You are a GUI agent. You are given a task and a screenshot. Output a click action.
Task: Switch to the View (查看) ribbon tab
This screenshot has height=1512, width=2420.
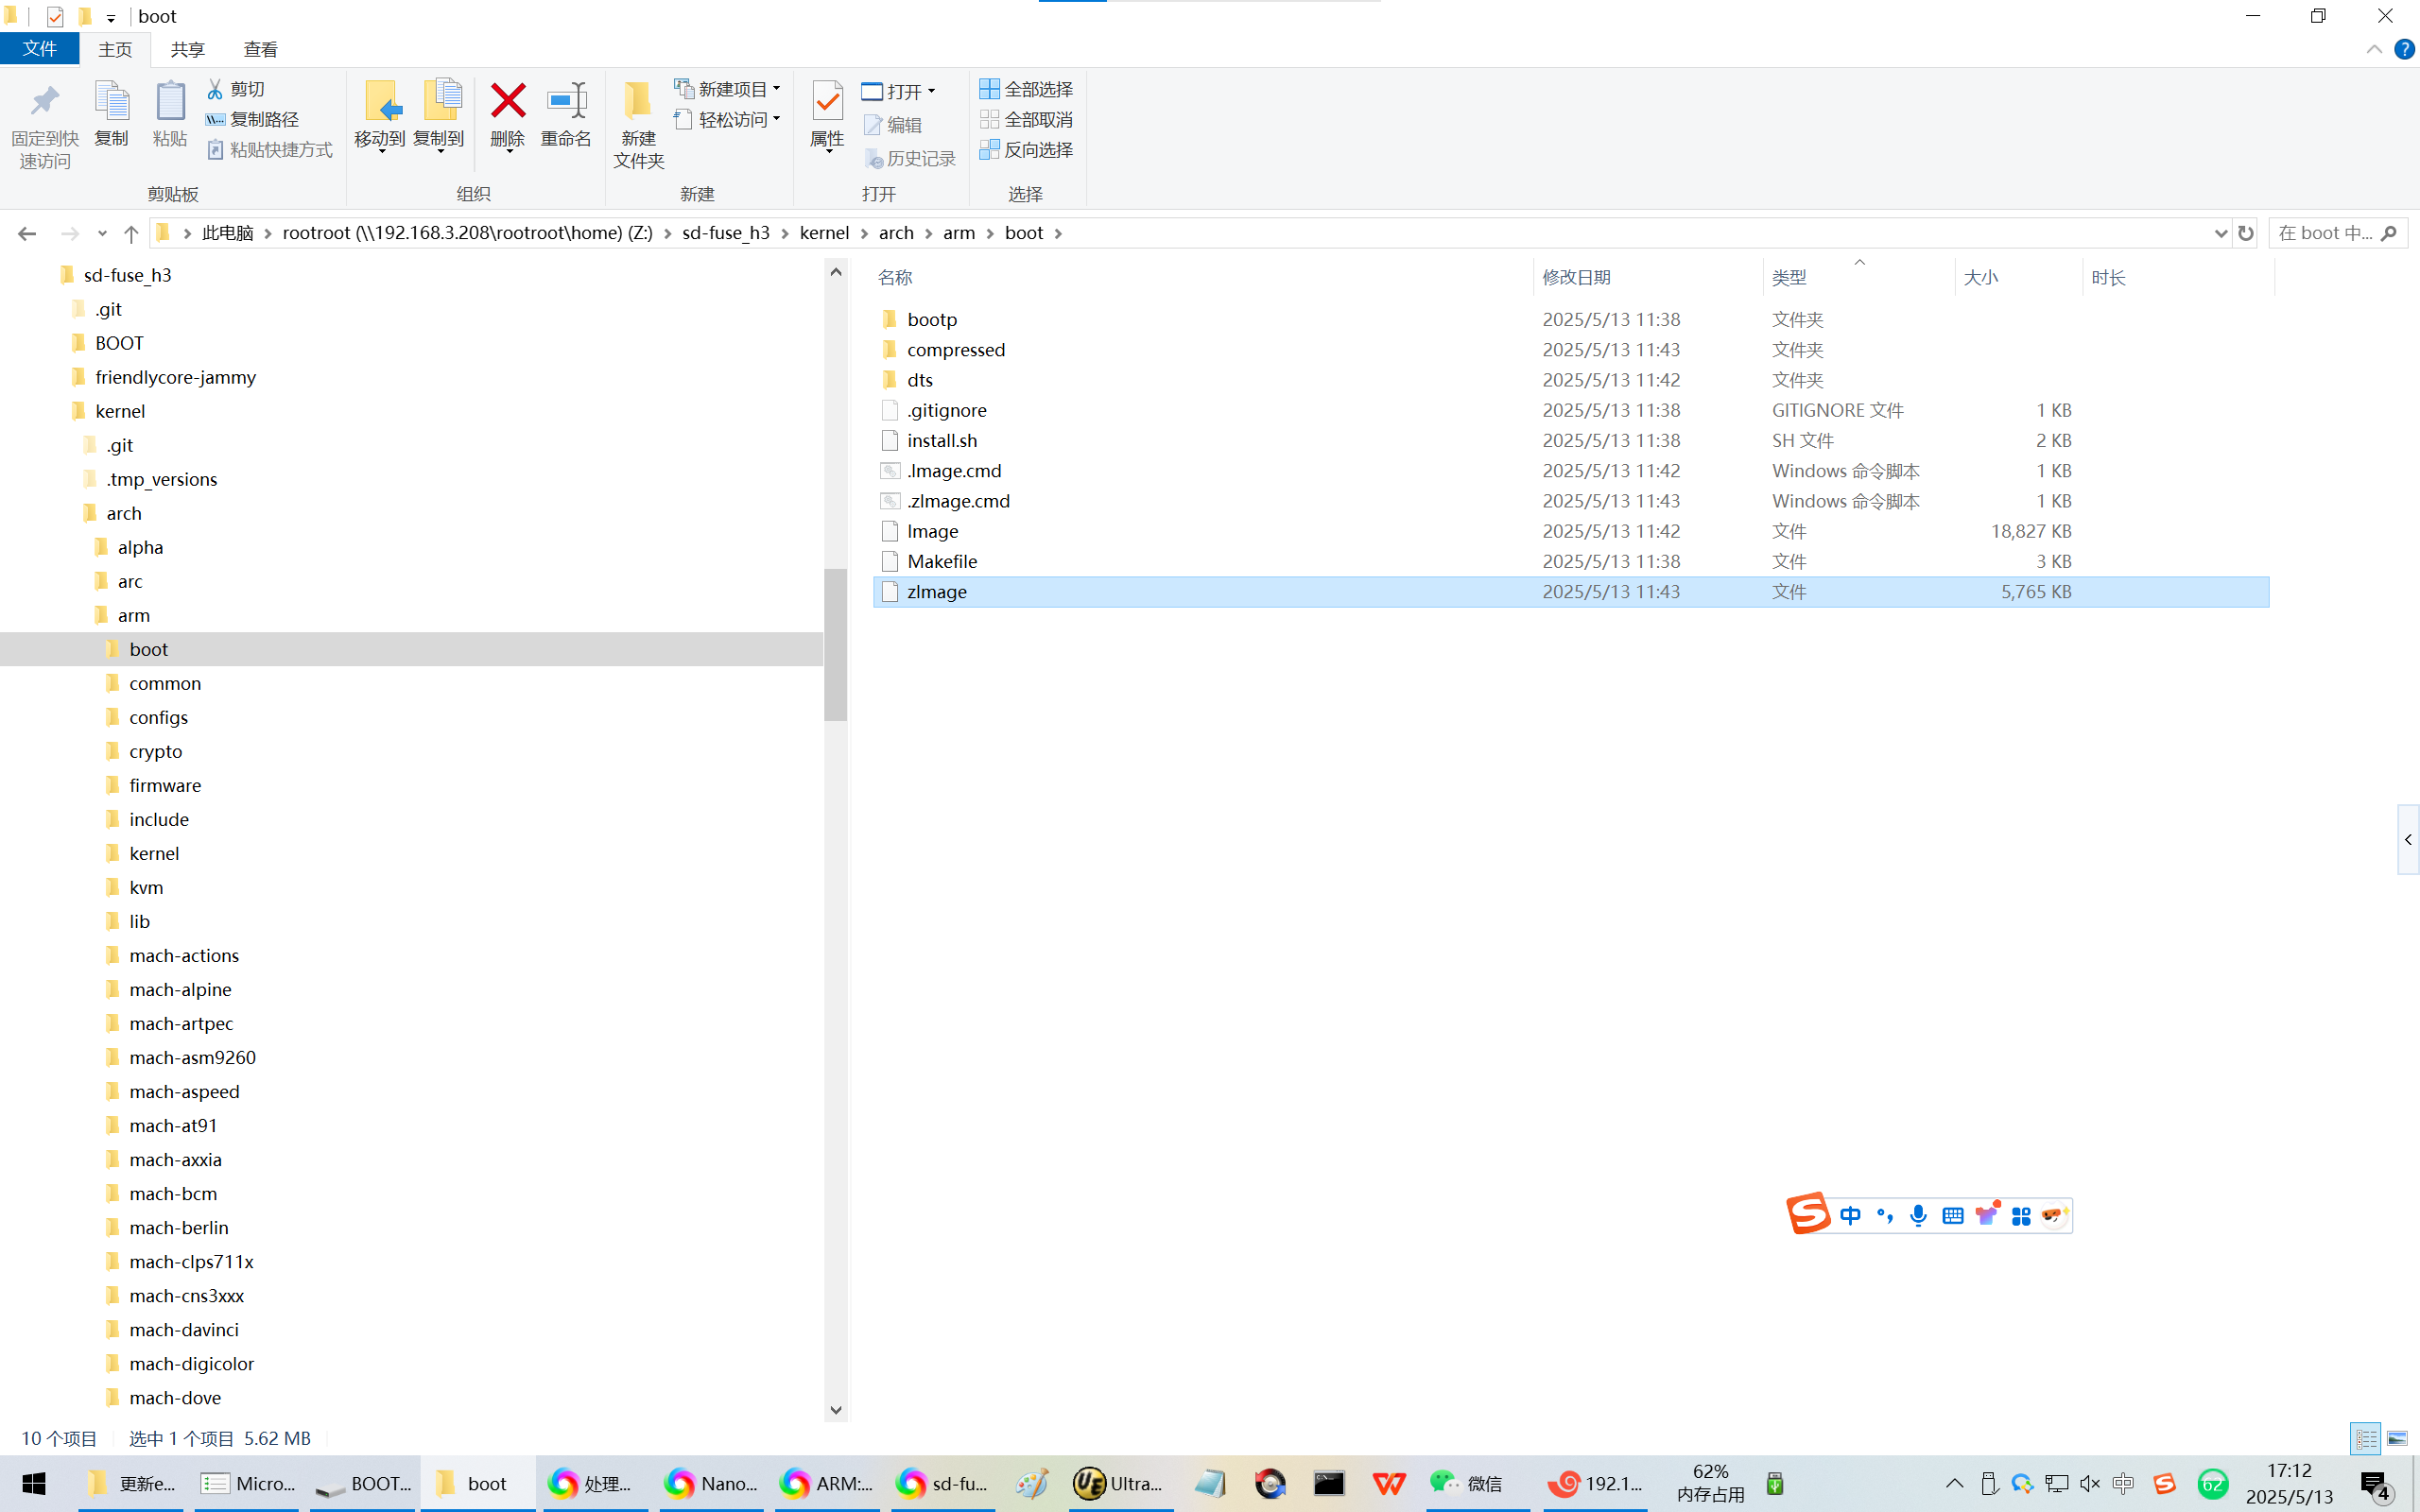point(260,49)
